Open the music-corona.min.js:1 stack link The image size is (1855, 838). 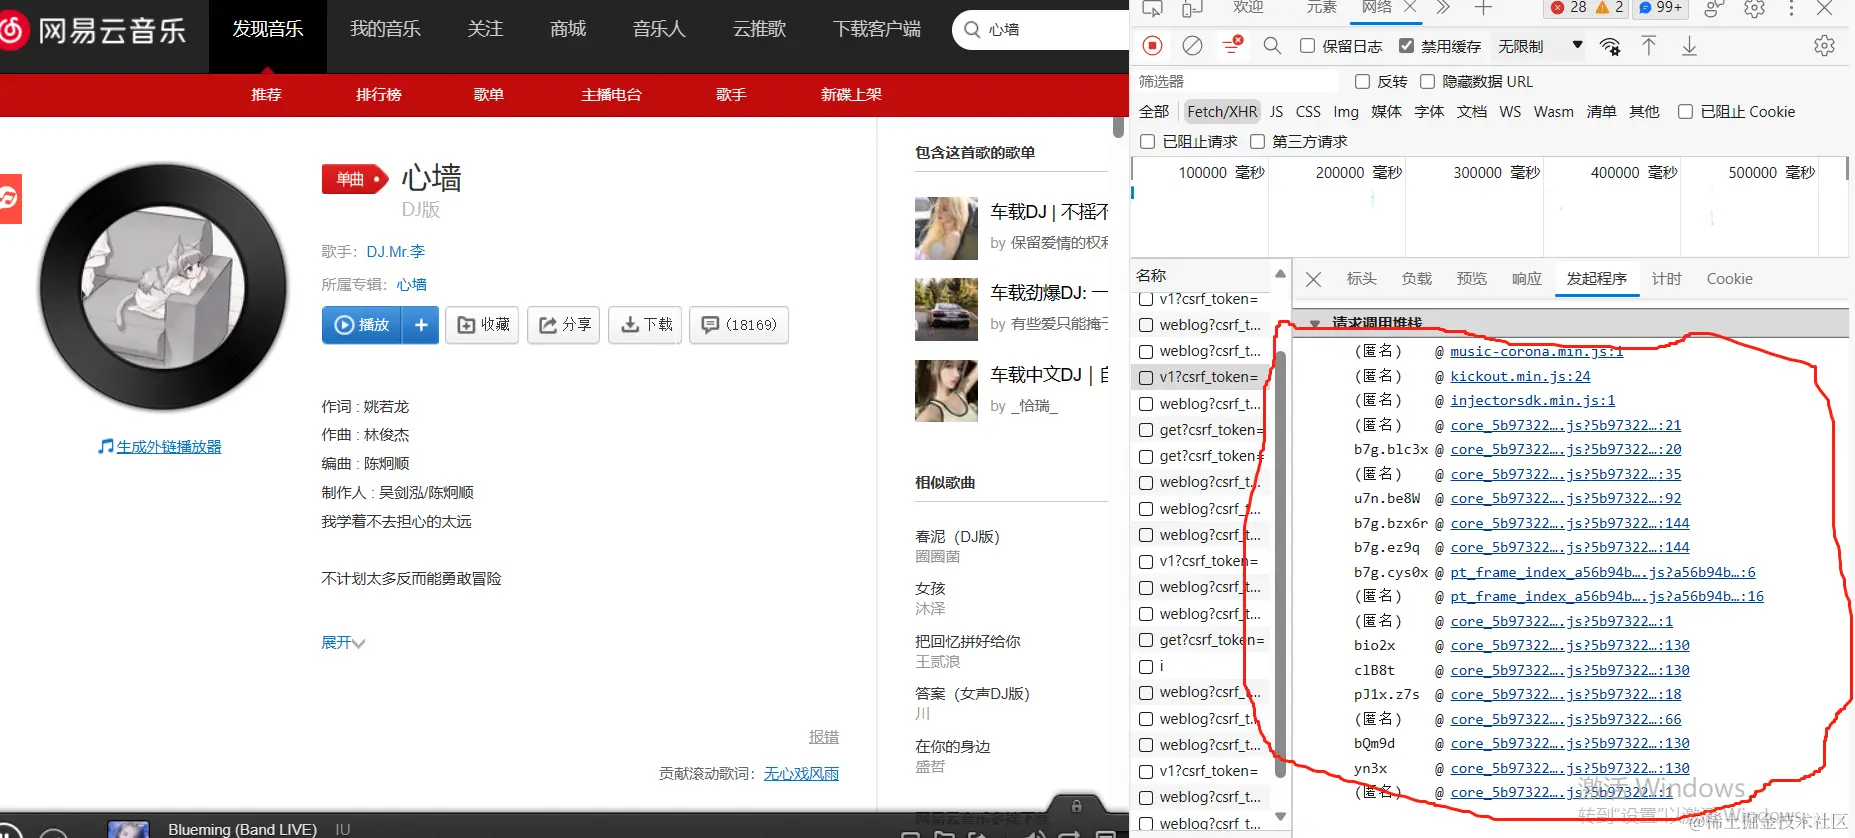coord(1537,352)
